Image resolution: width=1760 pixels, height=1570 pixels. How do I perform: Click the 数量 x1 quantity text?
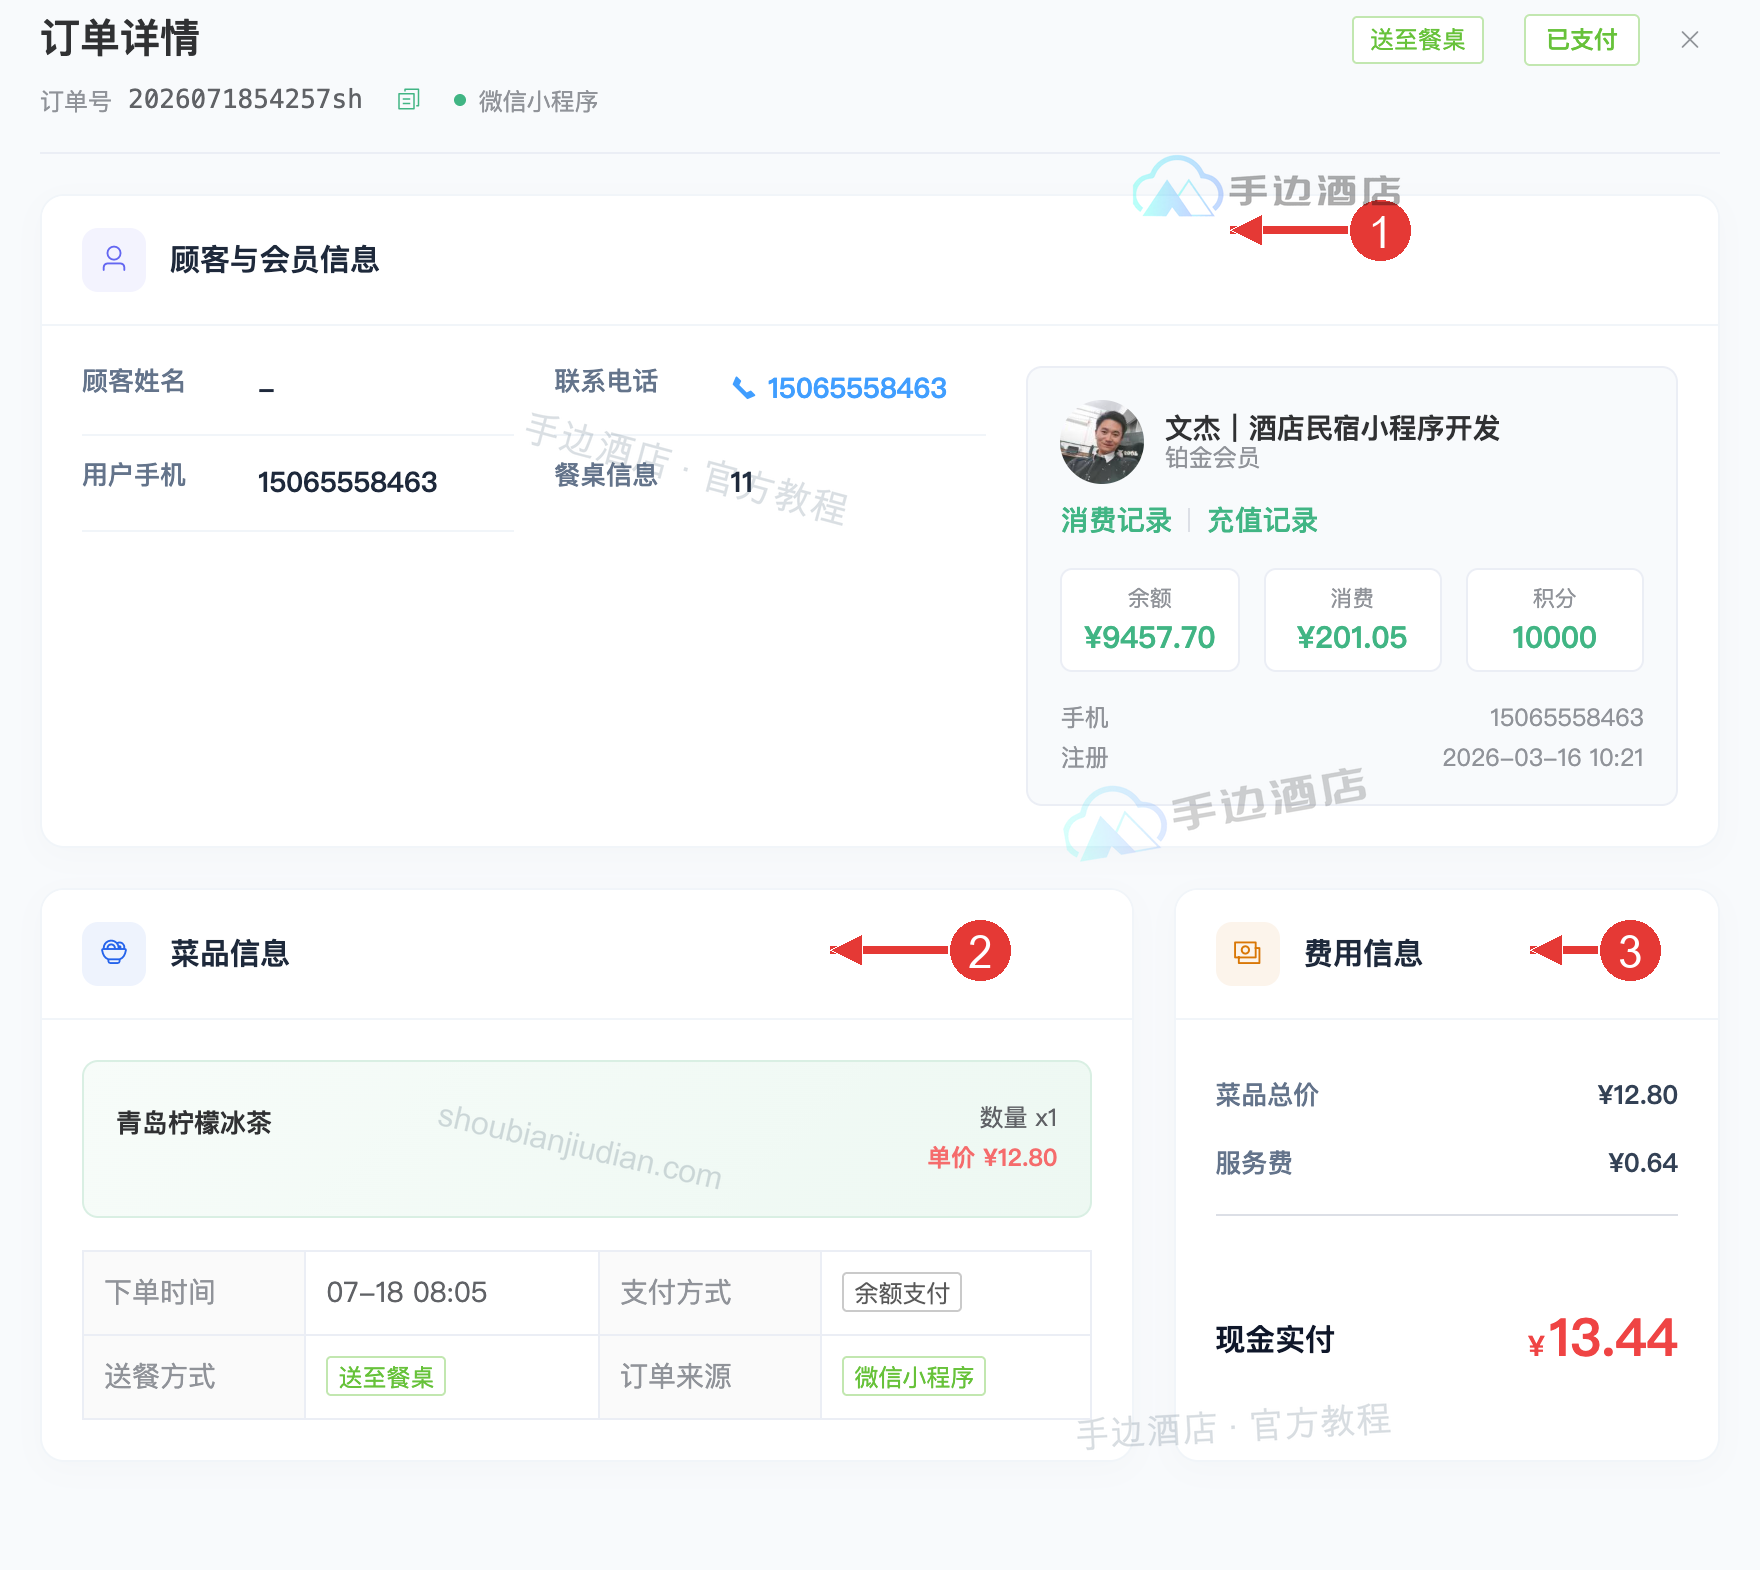1018,1118
